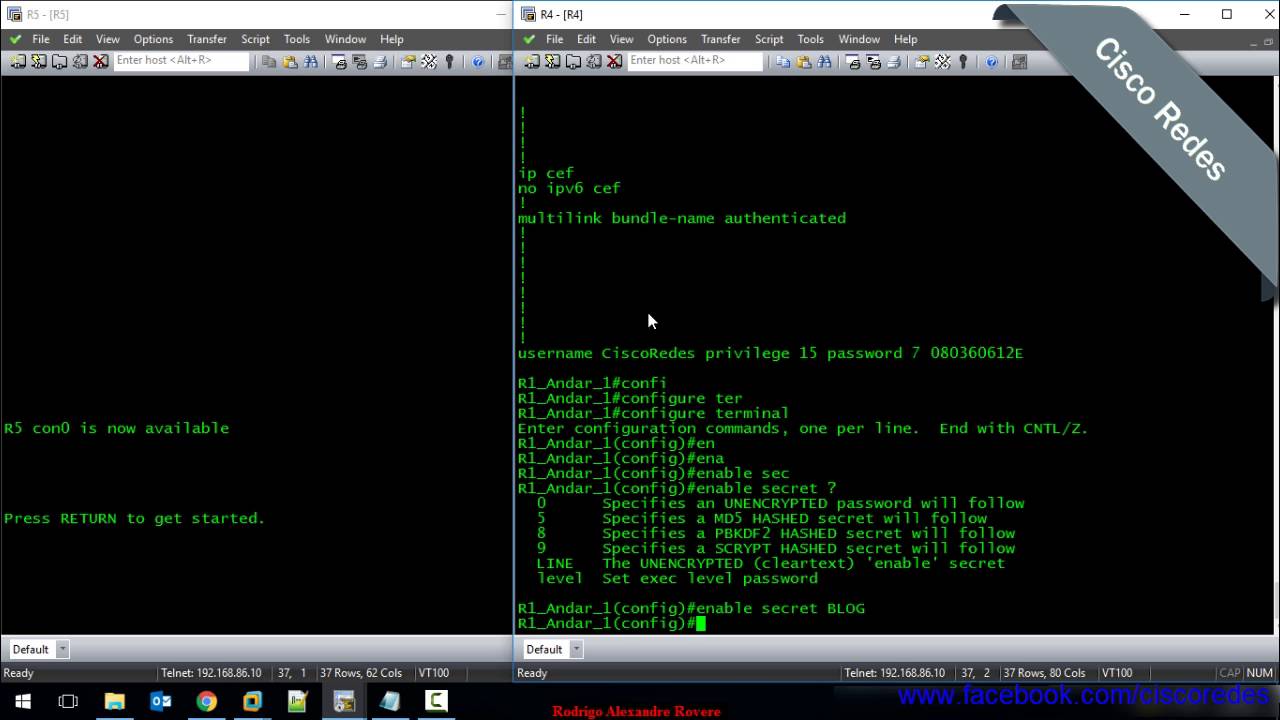1280x720 pixels.
Task: Click Connect icon in R5 window toolbar
Action: [x=18, y=61]
